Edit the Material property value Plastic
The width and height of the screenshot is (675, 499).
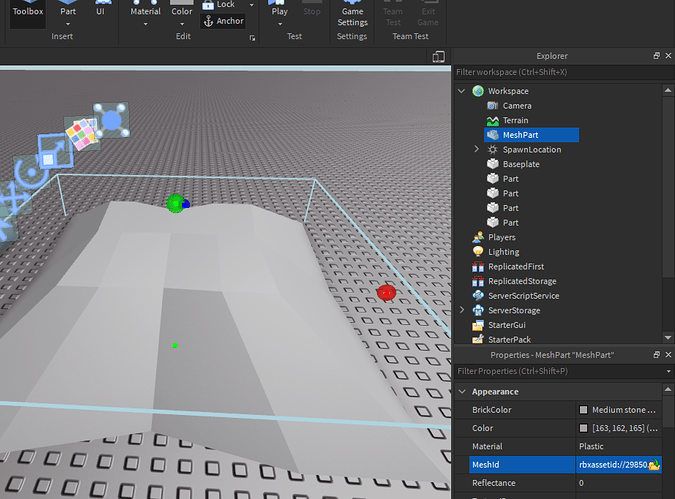coord(619,446)
